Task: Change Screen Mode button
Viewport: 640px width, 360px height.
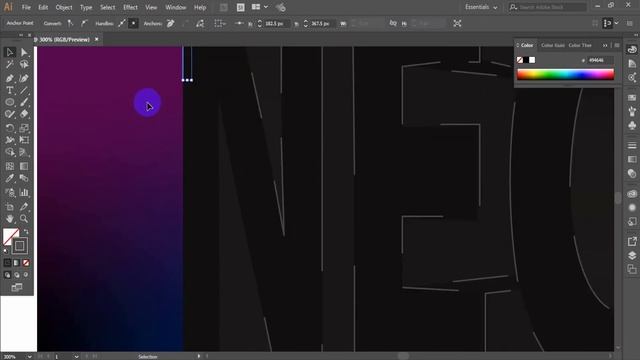Action: 17,288
